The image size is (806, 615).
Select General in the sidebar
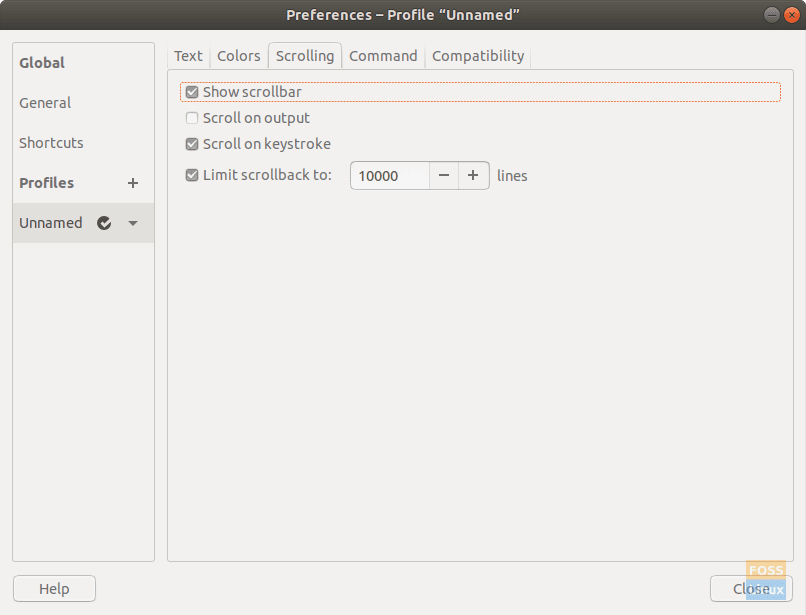click(x=45, y=103)
